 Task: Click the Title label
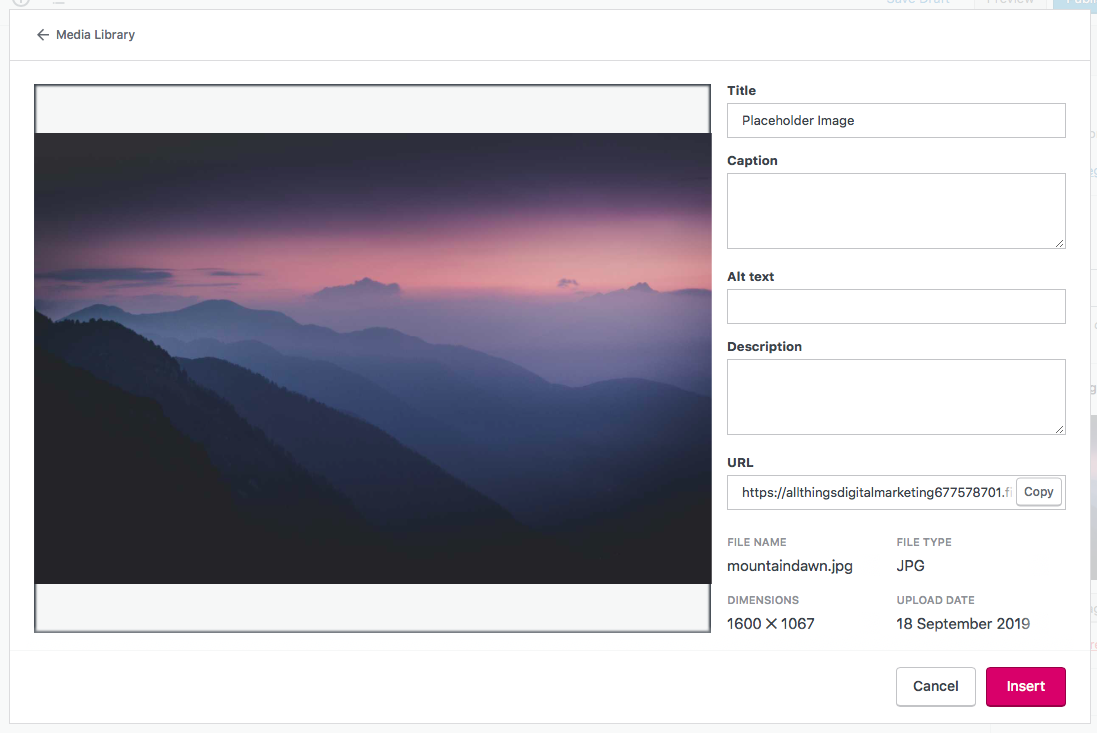[741, 90]
